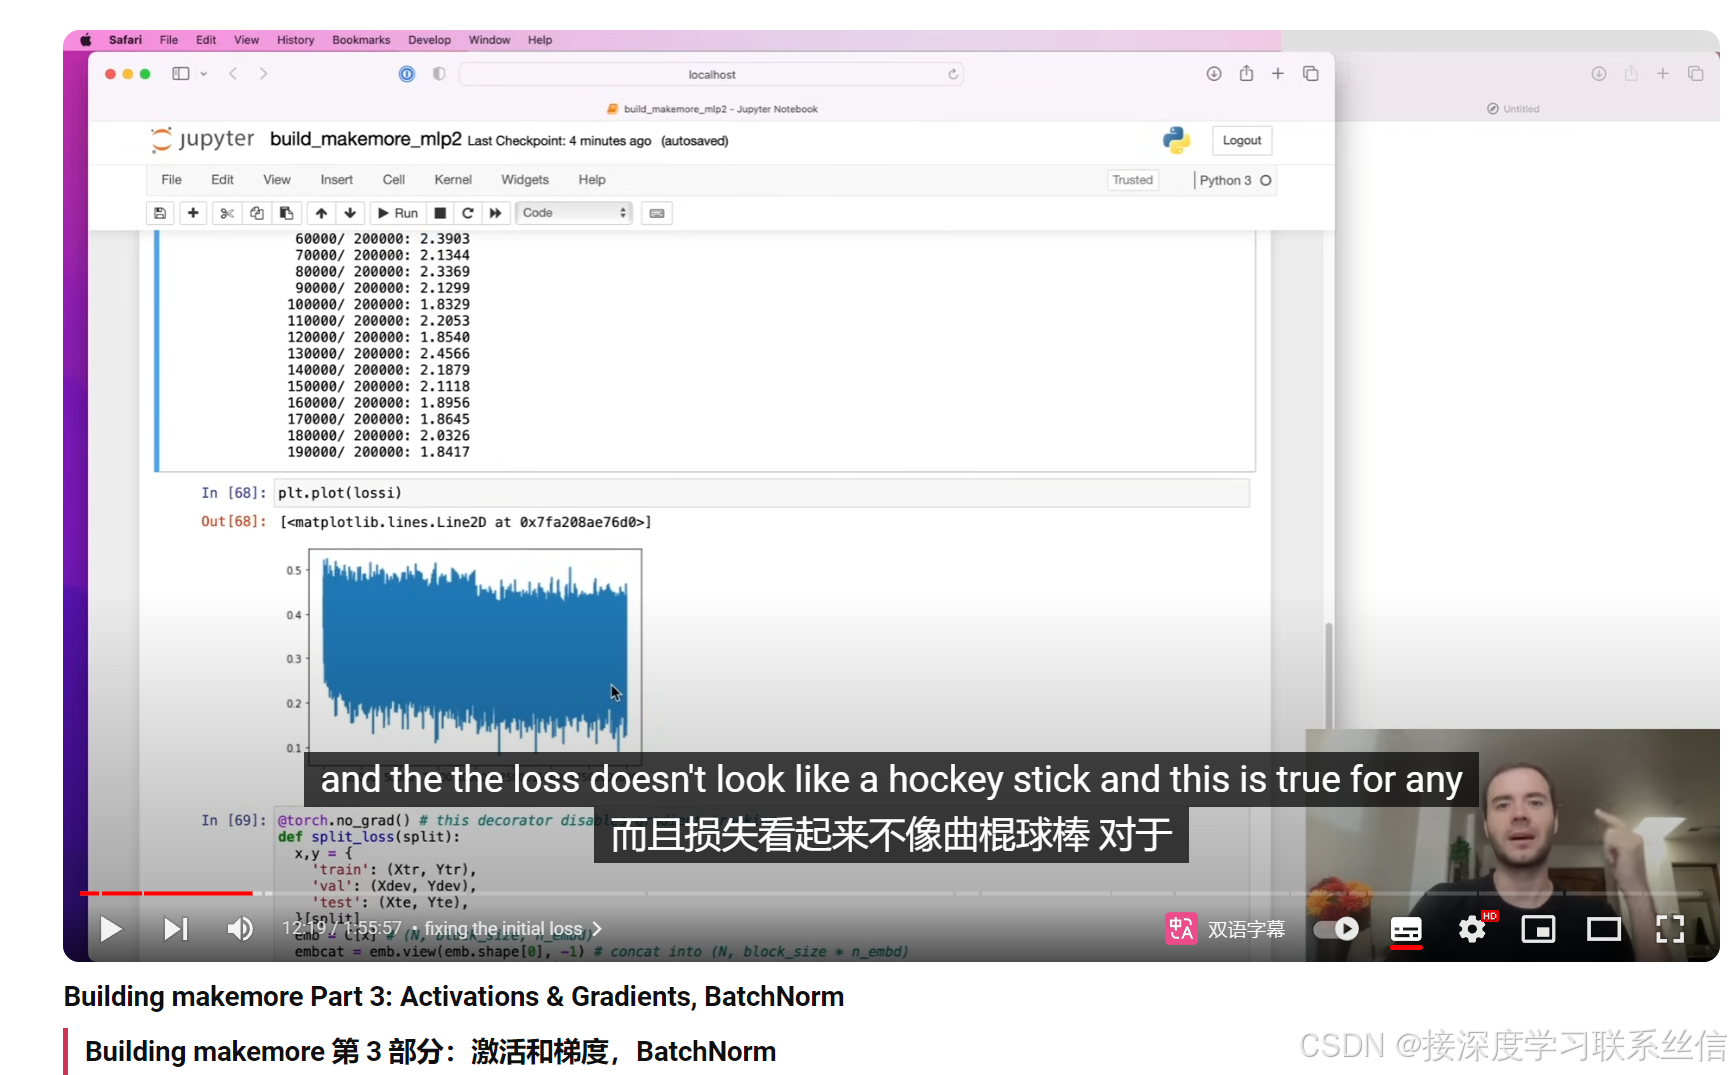Click notebook title build_makemore_mlp2
The width and height of the screenshot is (1731, 1075).
pyautogui.click(x=366, y=139)
